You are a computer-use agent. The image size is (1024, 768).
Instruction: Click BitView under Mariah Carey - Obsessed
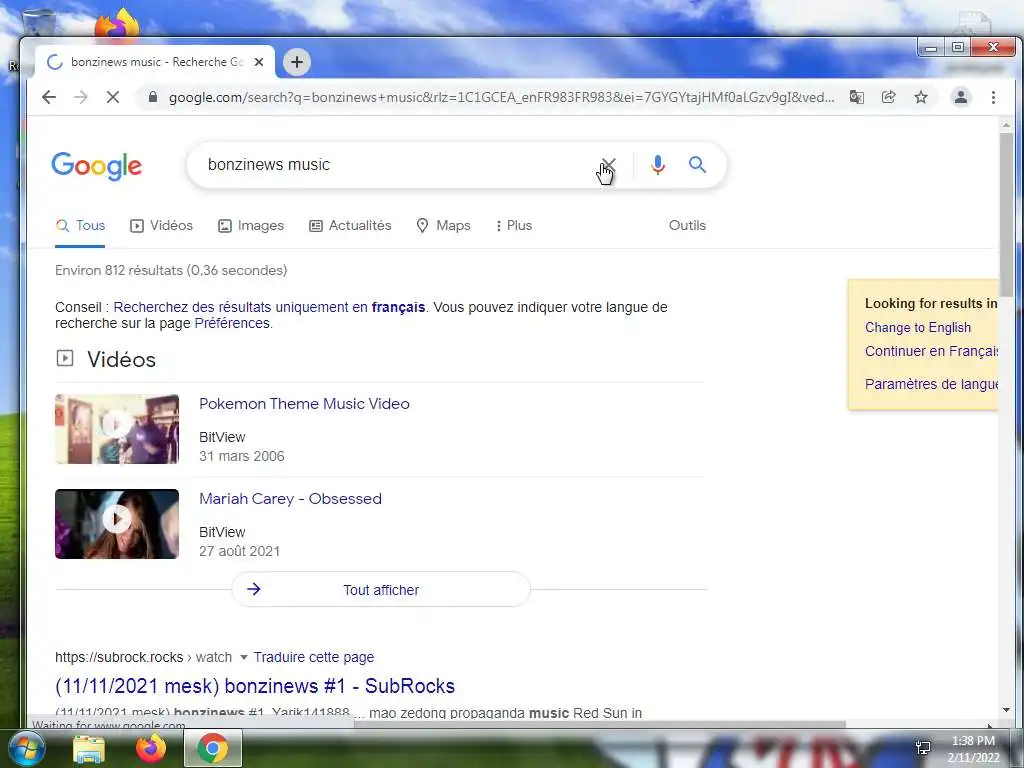[222, 532]
